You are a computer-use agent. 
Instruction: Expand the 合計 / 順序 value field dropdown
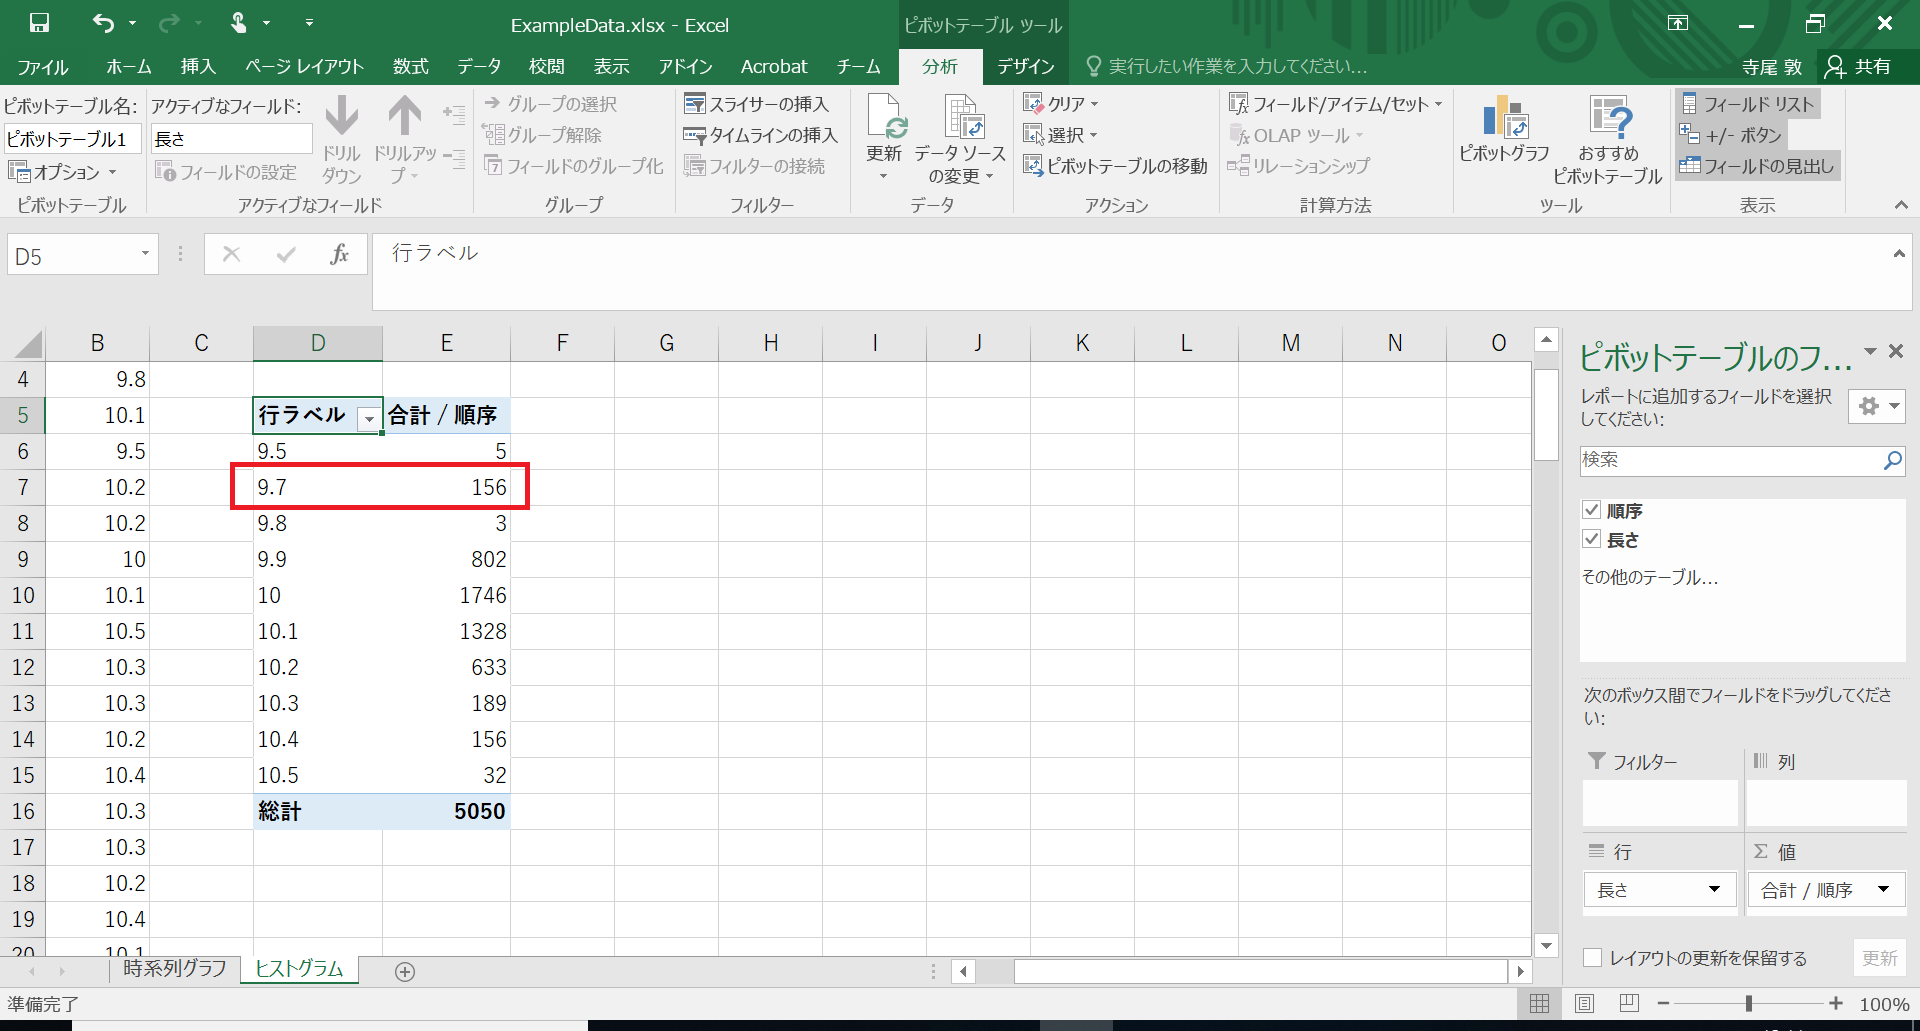[1883, 889]
